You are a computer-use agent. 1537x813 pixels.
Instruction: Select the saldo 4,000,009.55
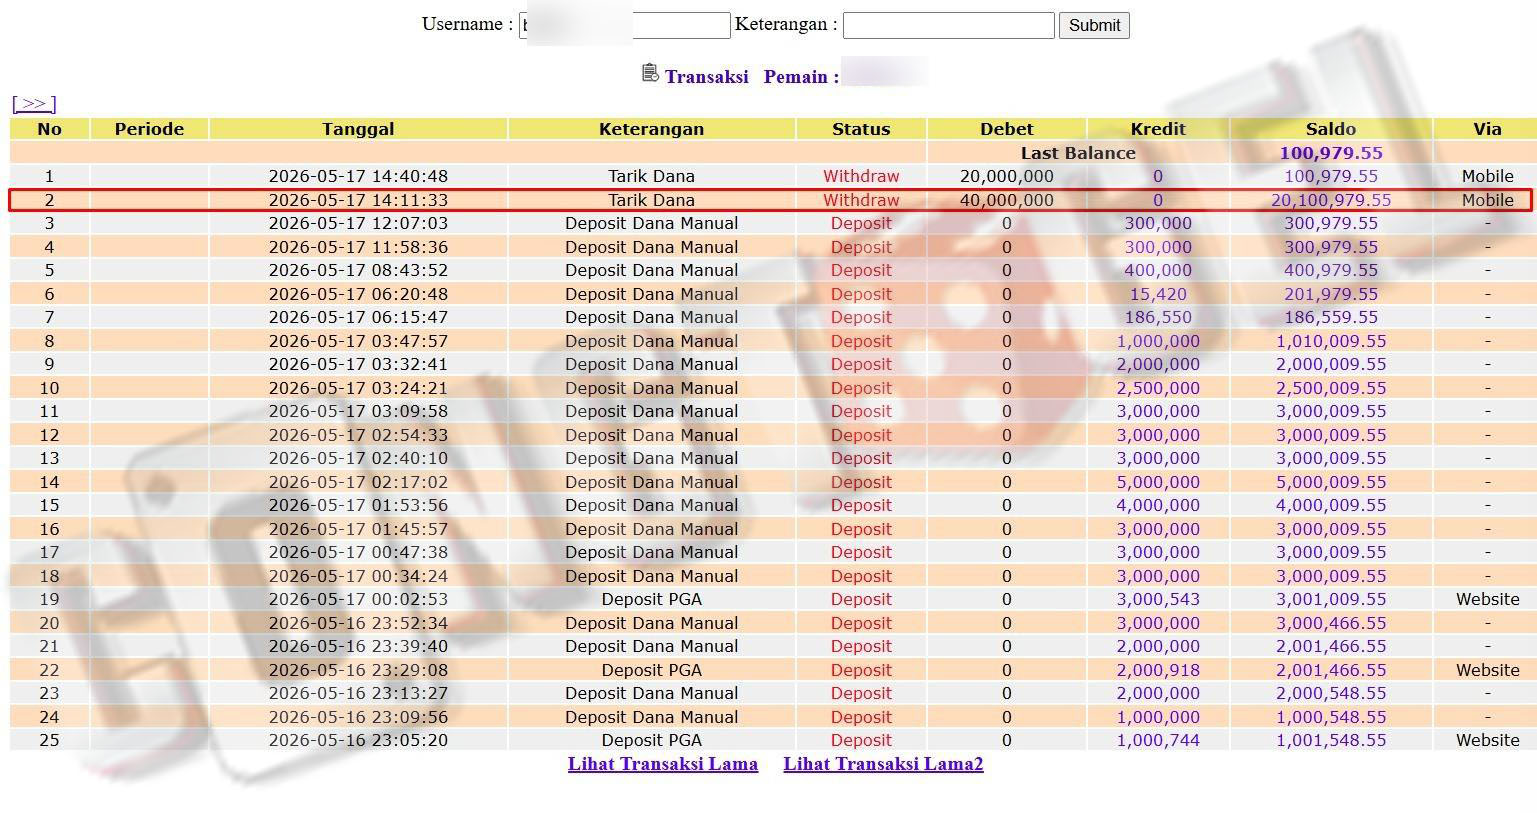click(1331, 505)
